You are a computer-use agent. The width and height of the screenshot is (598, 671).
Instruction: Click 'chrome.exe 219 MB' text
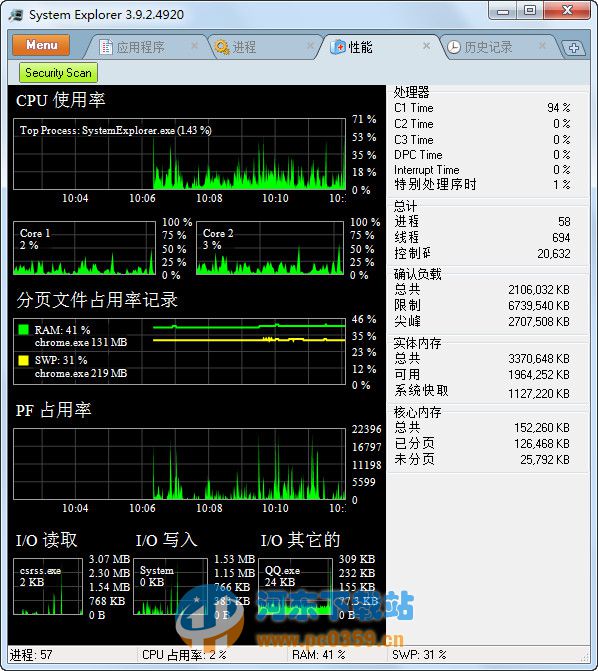(x=81, y=374)
